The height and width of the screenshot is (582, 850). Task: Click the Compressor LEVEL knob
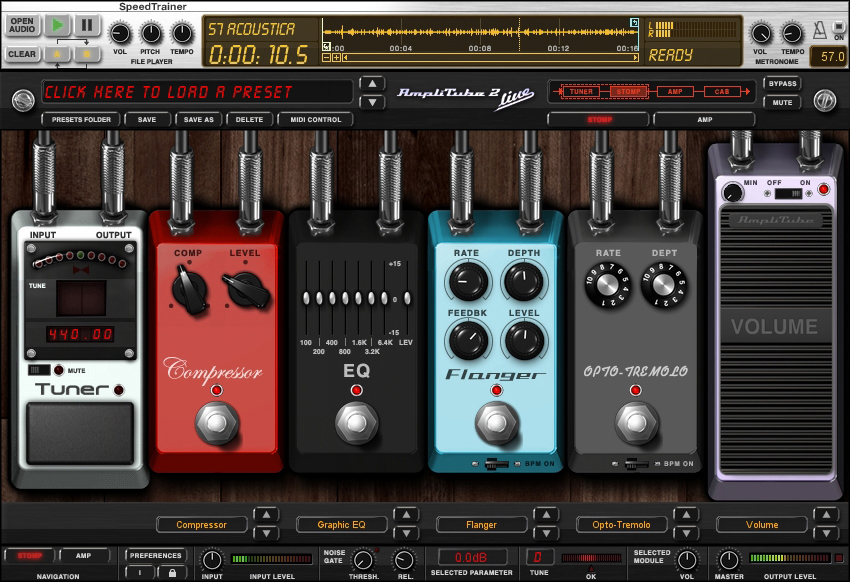point(247,288)
